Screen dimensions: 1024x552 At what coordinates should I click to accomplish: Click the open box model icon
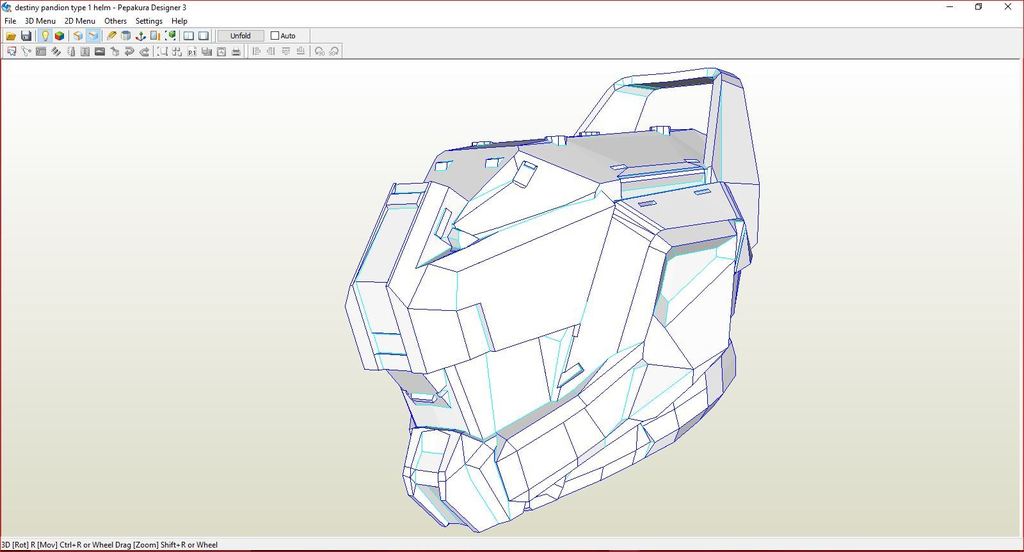click(x=78, y=36)
